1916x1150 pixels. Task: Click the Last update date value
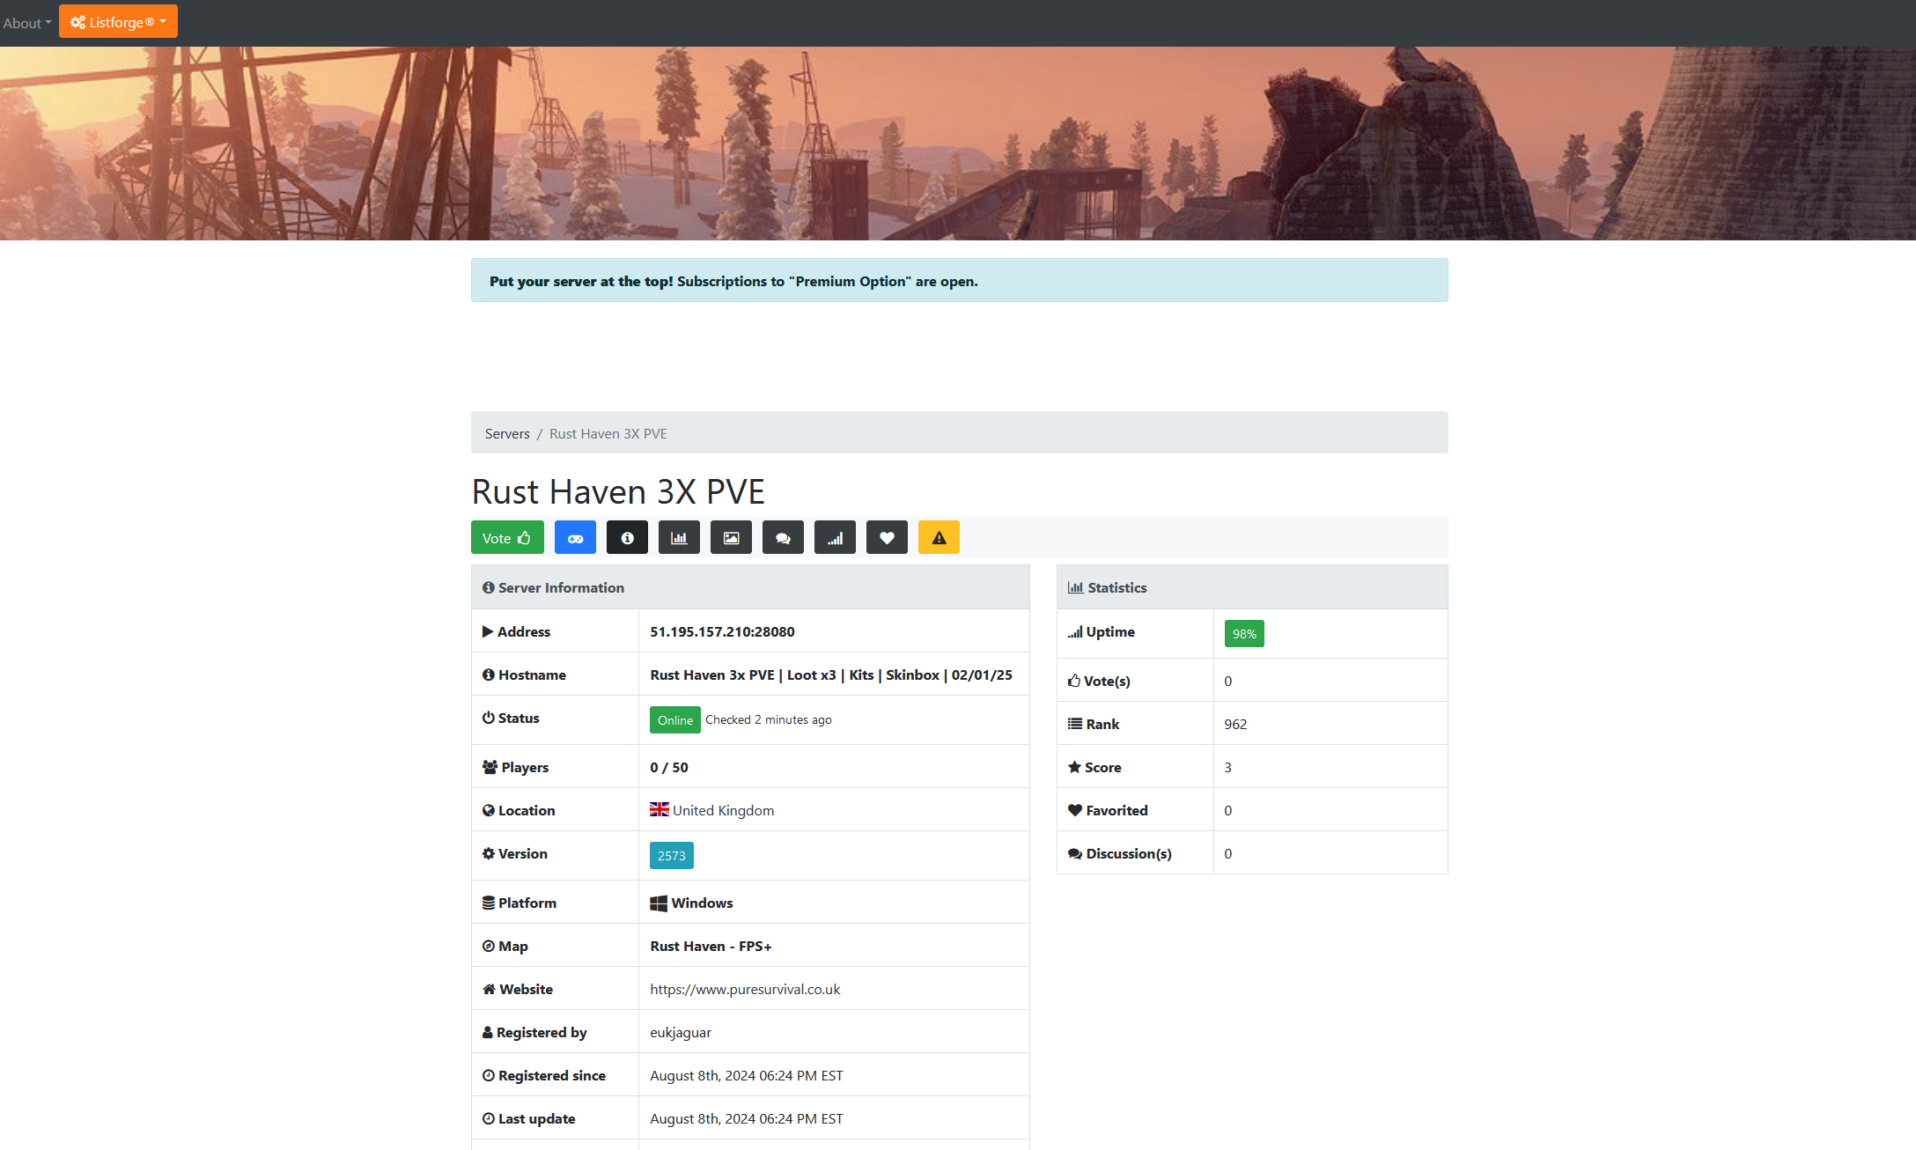[746, 1119]
